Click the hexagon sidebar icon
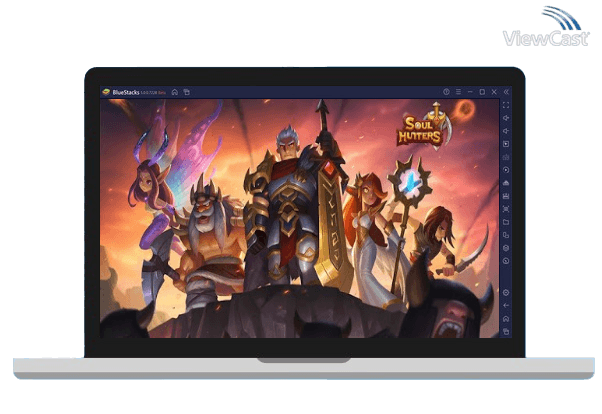This screenshot has width=602, height=414. pyautogui.click(x=506, y=248)
